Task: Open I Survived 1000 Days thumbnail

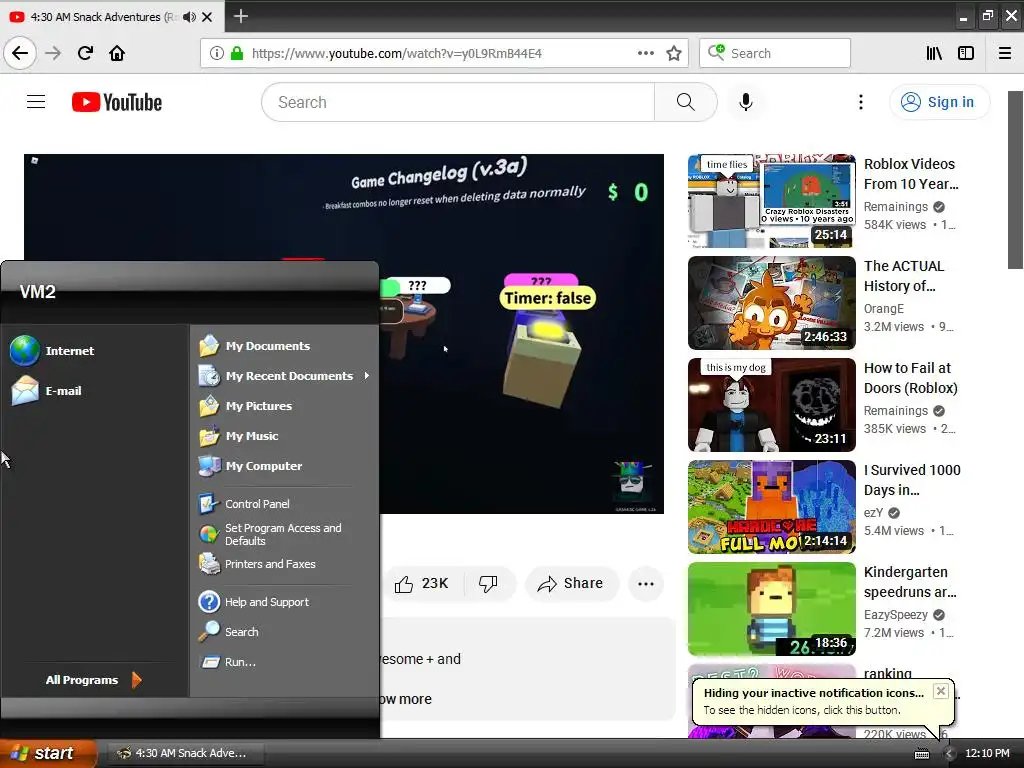Action: (x=772, y=507)
